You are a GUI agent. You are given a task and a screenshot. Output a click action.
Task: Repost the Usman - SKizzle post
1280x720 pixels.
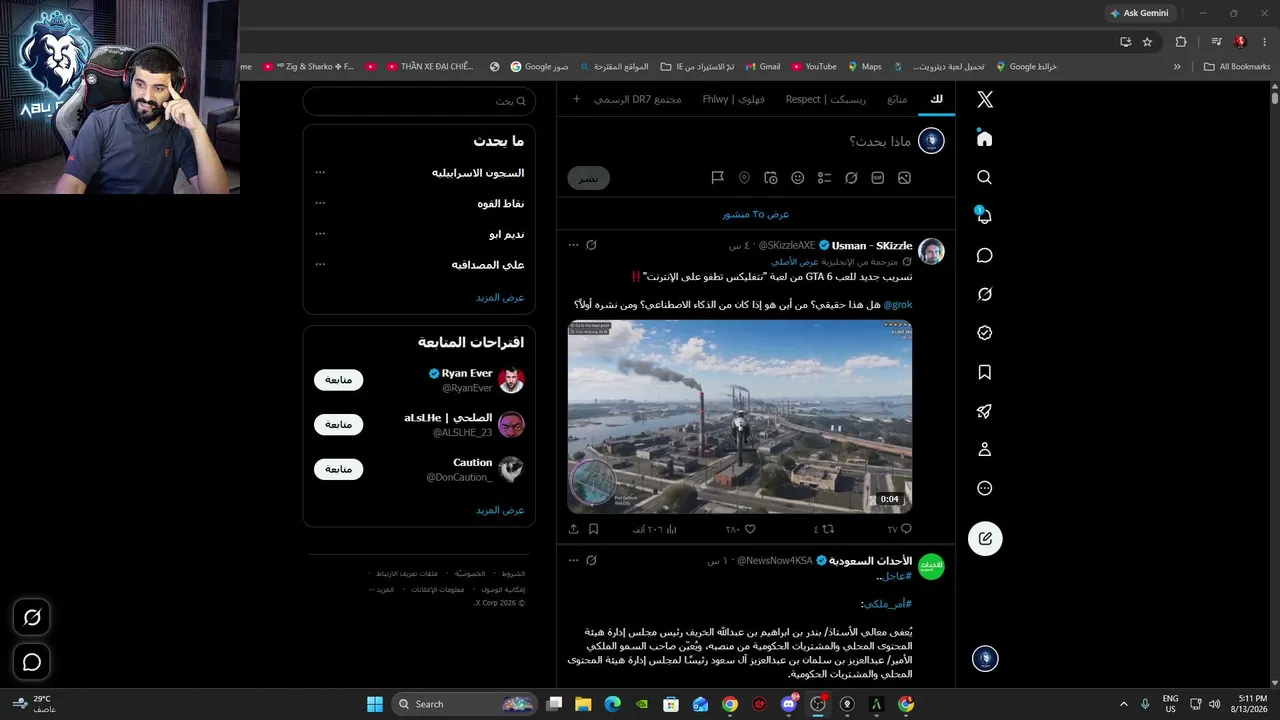[x=827, y=529]
